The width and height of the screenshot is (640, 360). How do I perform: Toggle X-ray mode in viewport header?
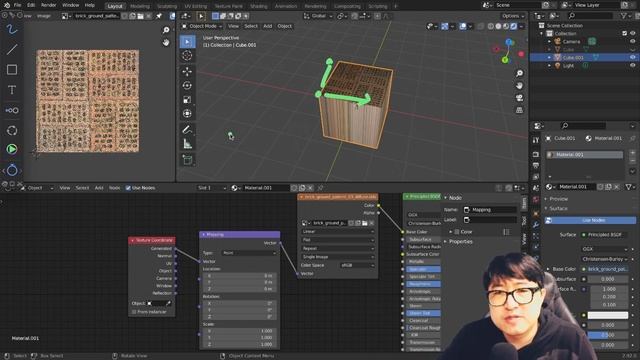[481, 26]
